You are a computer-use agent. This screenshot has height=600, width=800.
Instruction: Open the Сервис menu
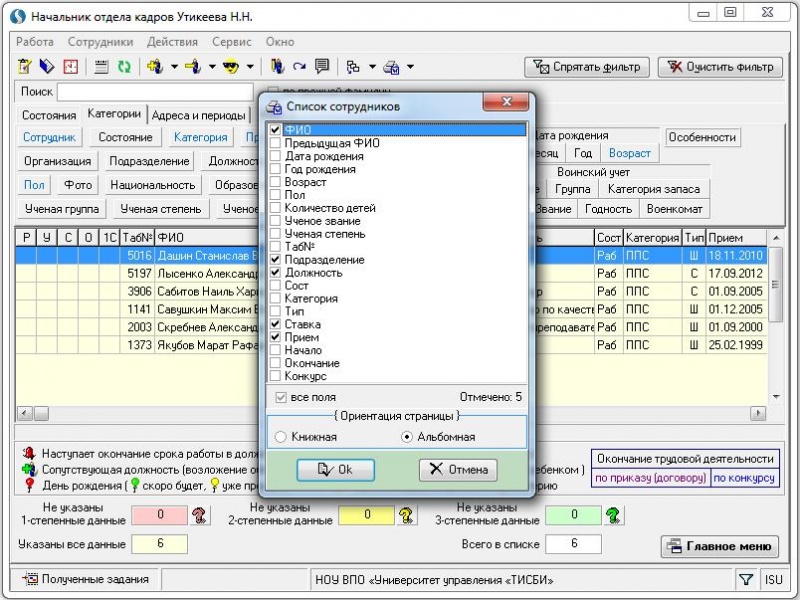click(232, 42)
